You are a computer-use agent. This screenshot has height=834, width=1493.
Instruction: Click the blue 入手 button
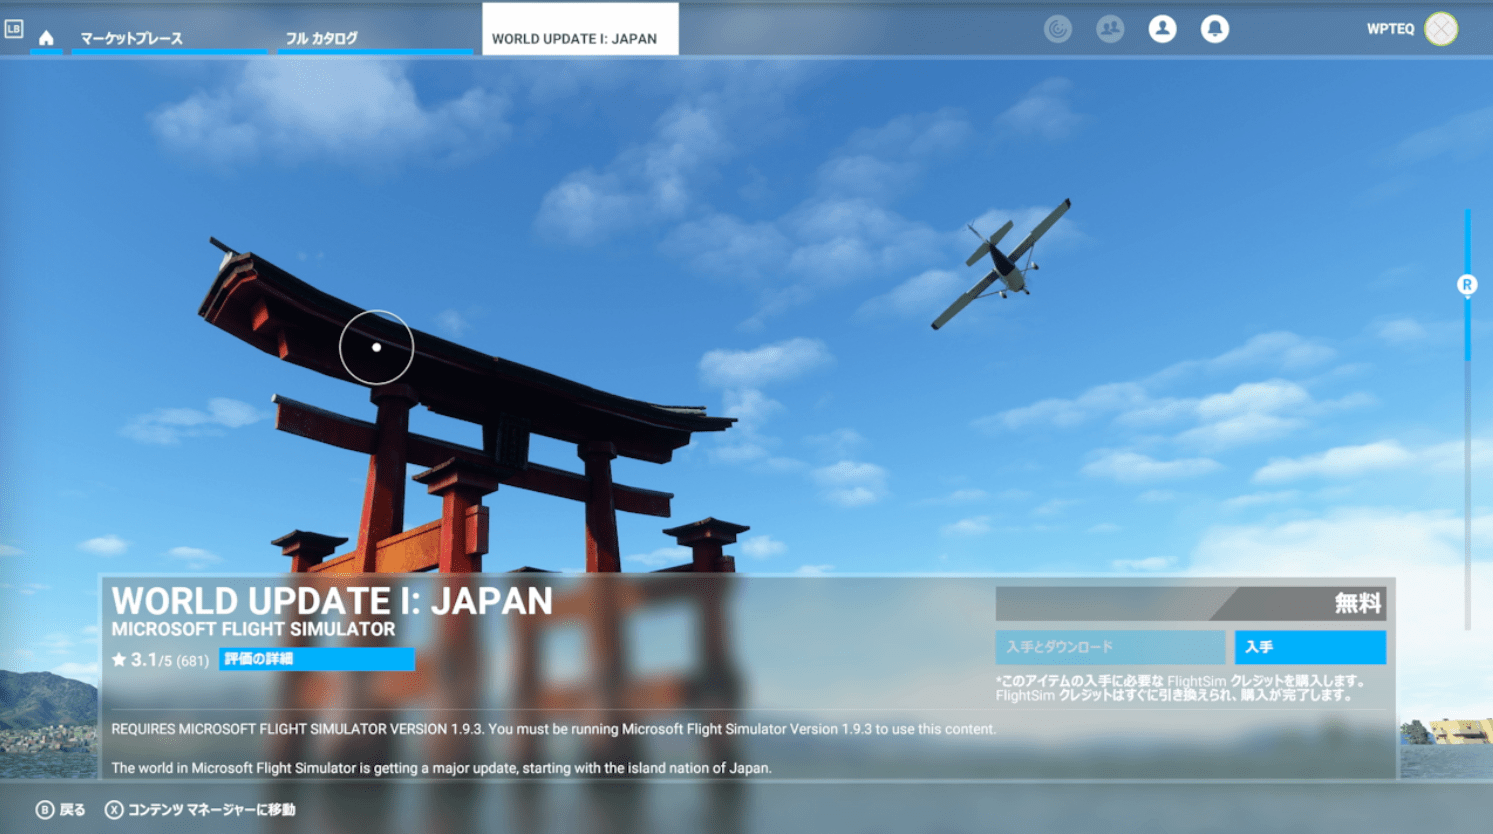click(1310, 647)
